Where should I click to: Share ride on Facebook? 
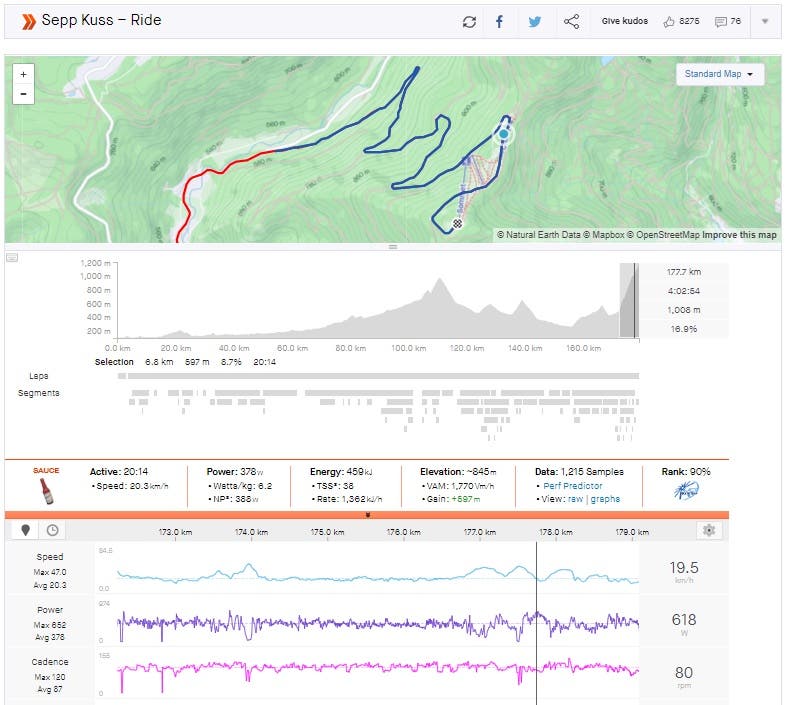point(500,22)
